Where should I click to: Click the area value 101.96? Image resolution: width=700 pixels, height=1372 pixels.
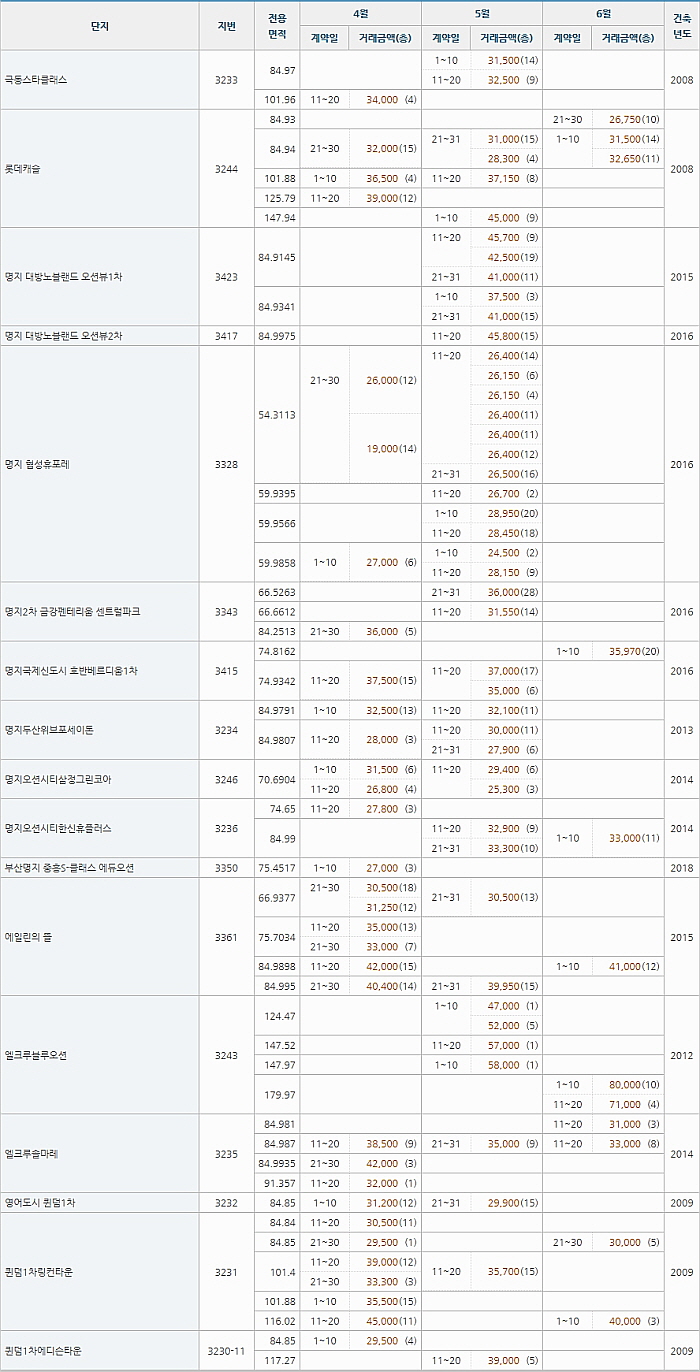point(280,100)
